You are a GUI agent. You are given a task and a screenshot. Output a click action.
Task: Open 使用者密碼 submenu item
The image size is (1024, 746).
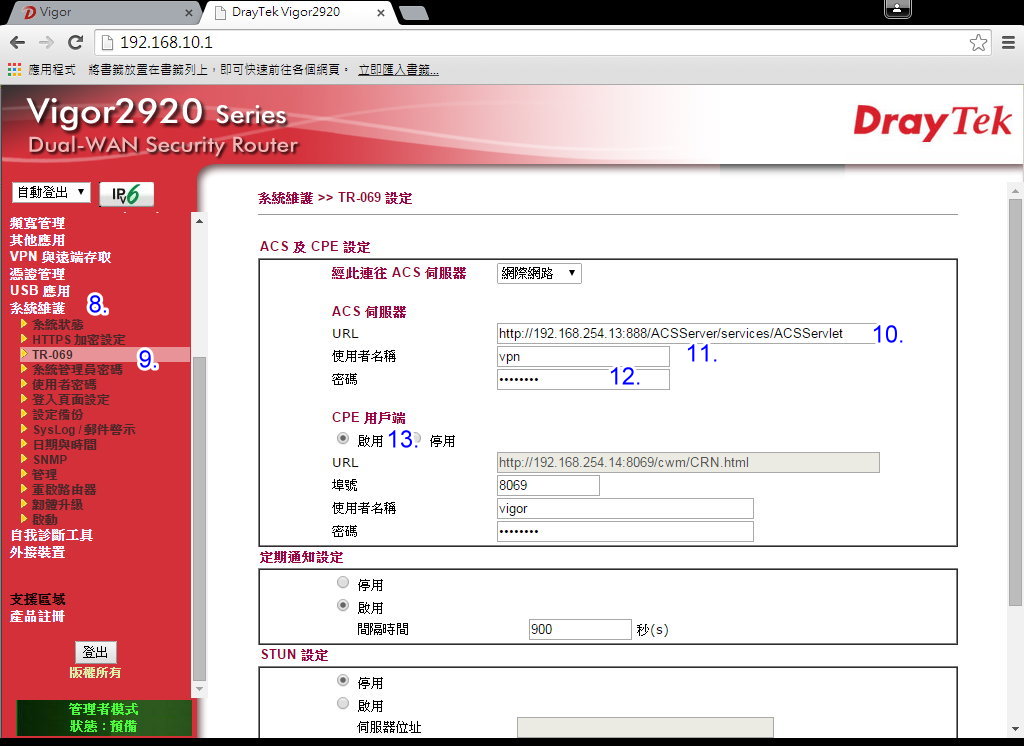(x=65, y=385)
